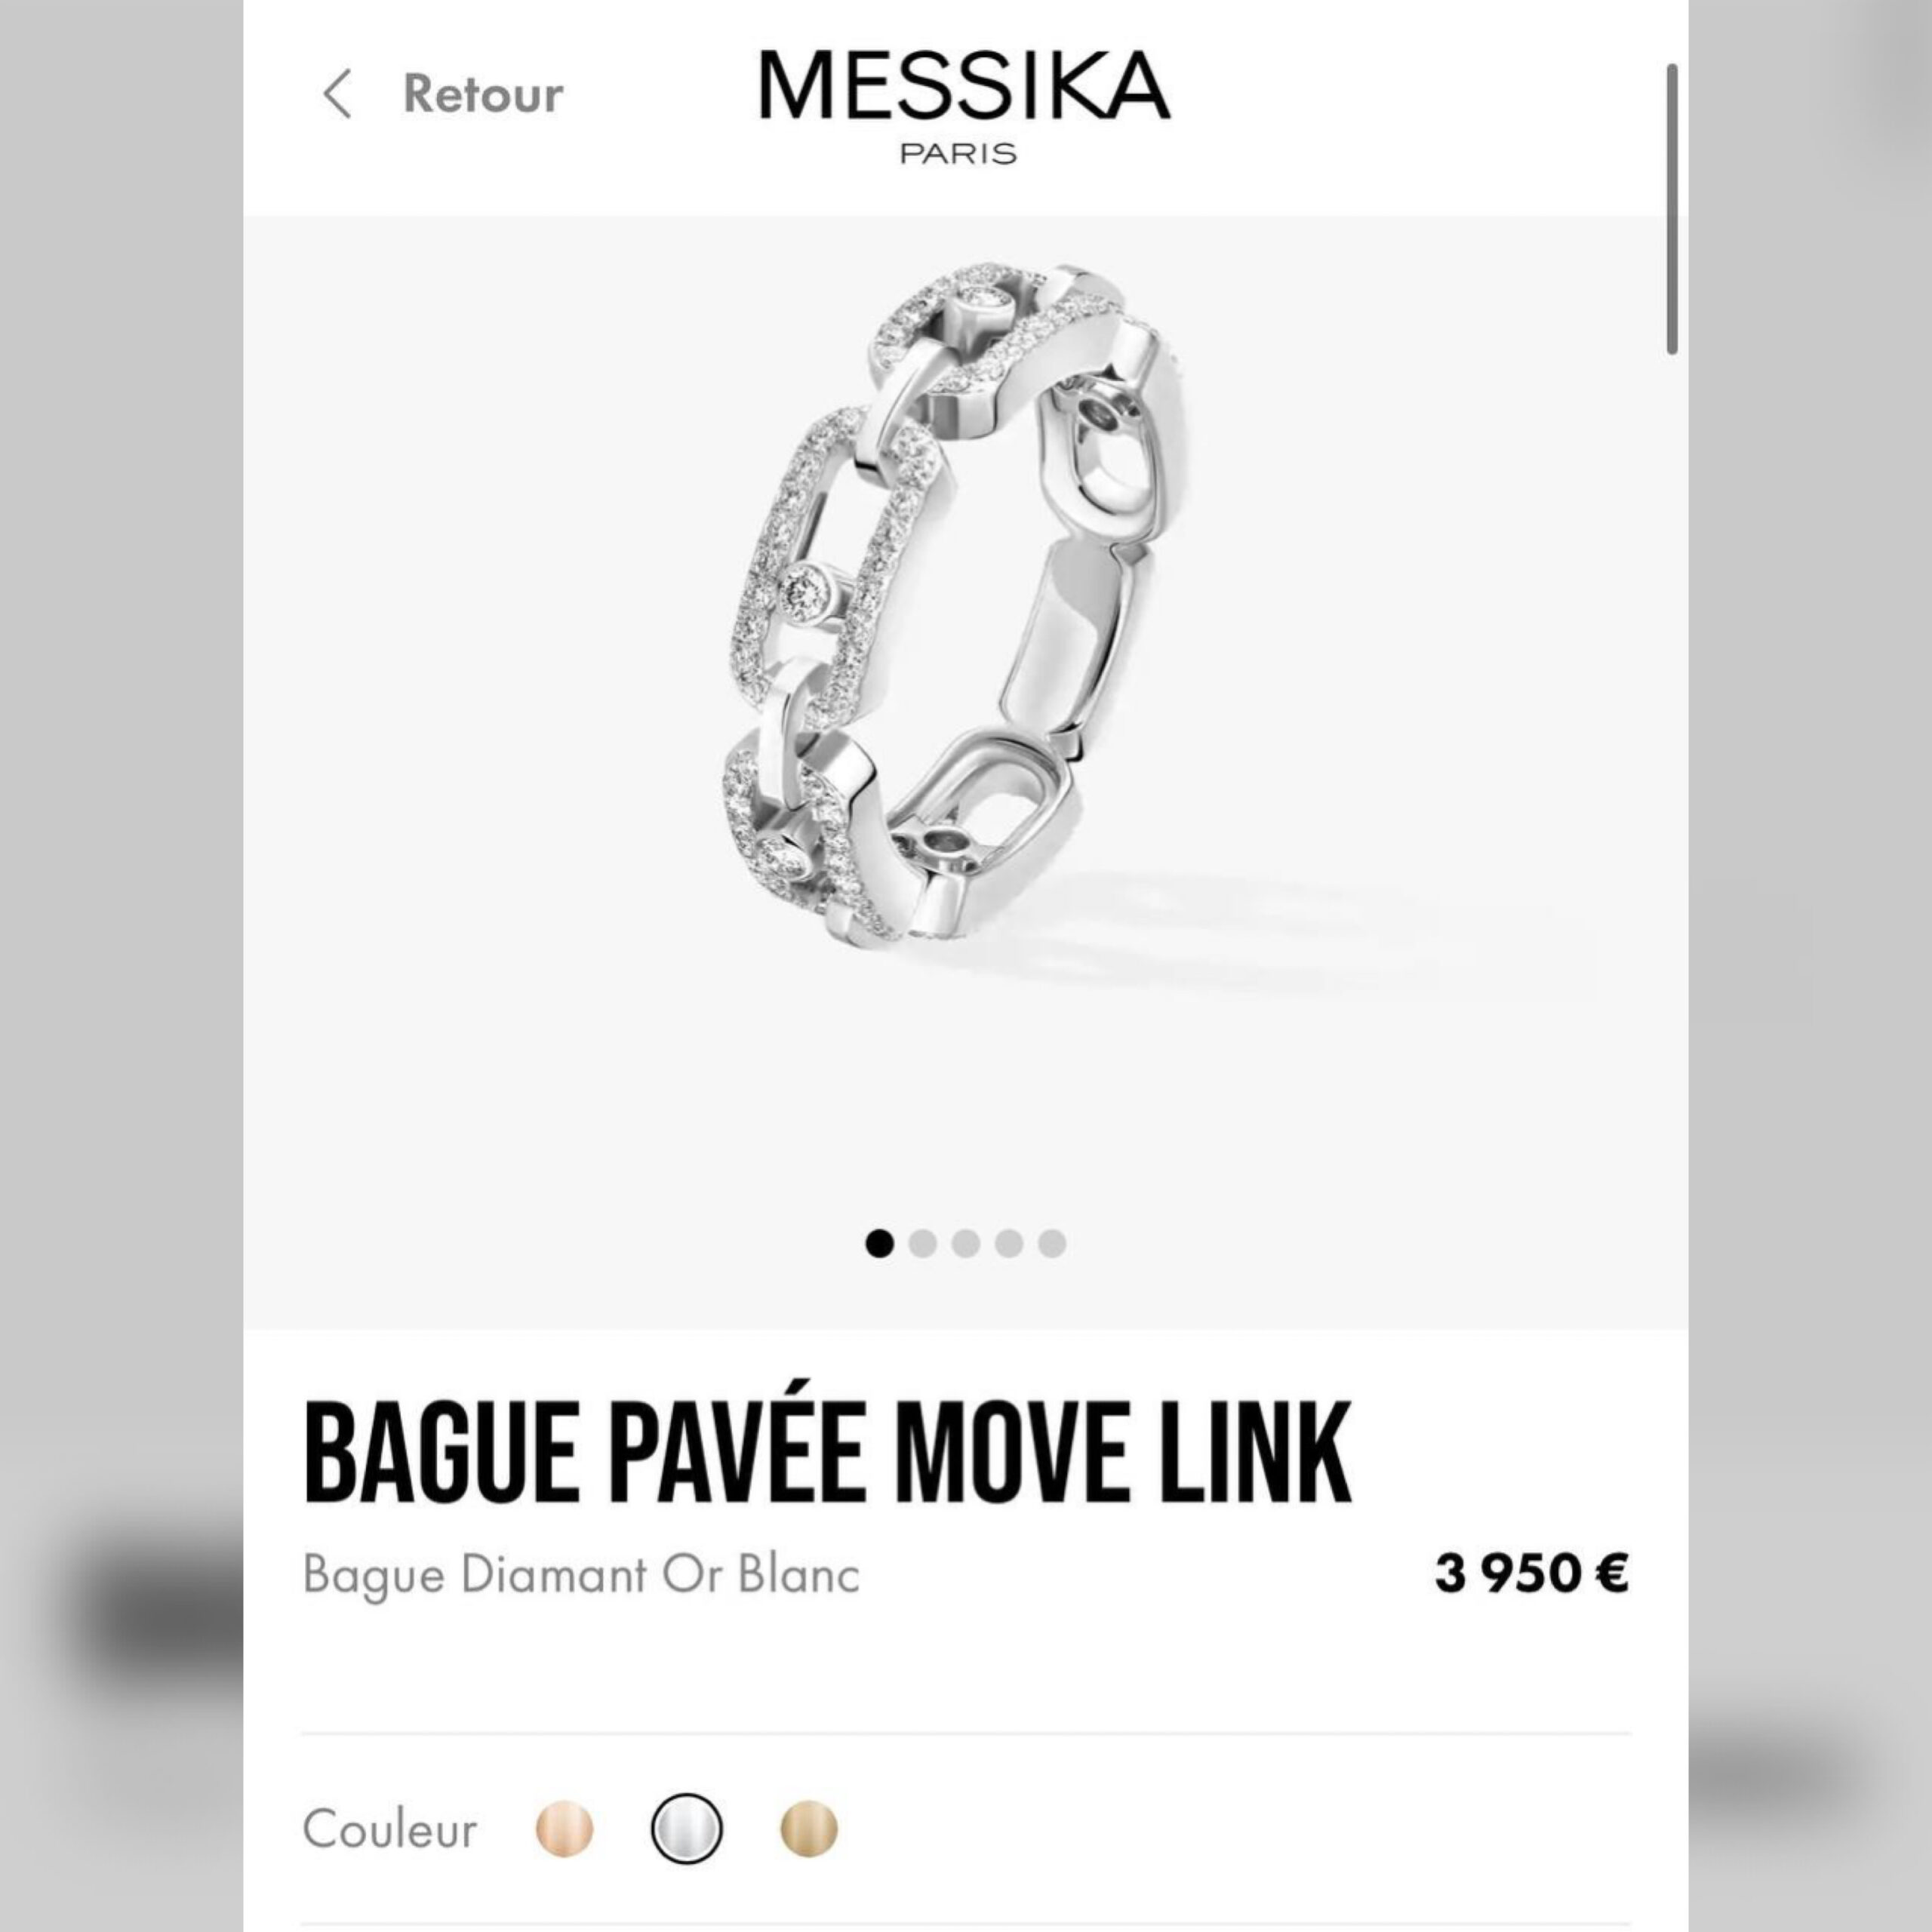Select the first carousel dot indicator
This screenshot has height=1932, width=1932.
coord(879,1243)
